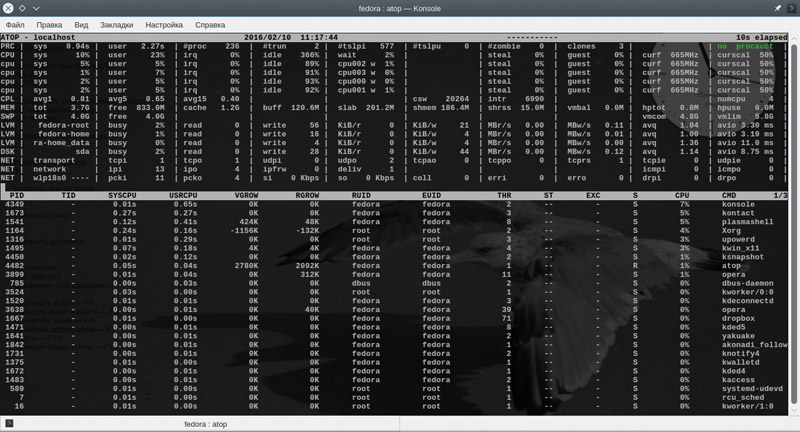Click the kworker/1:0 process name

point(747,406)
